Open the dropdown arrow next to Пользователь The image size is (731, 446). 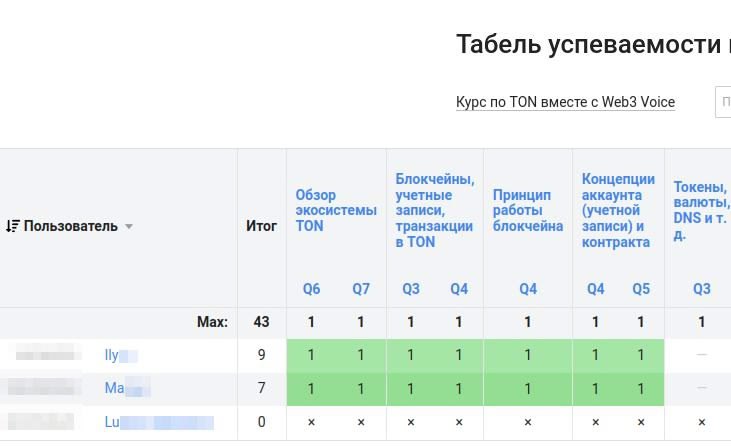click(x=129, y=227)
